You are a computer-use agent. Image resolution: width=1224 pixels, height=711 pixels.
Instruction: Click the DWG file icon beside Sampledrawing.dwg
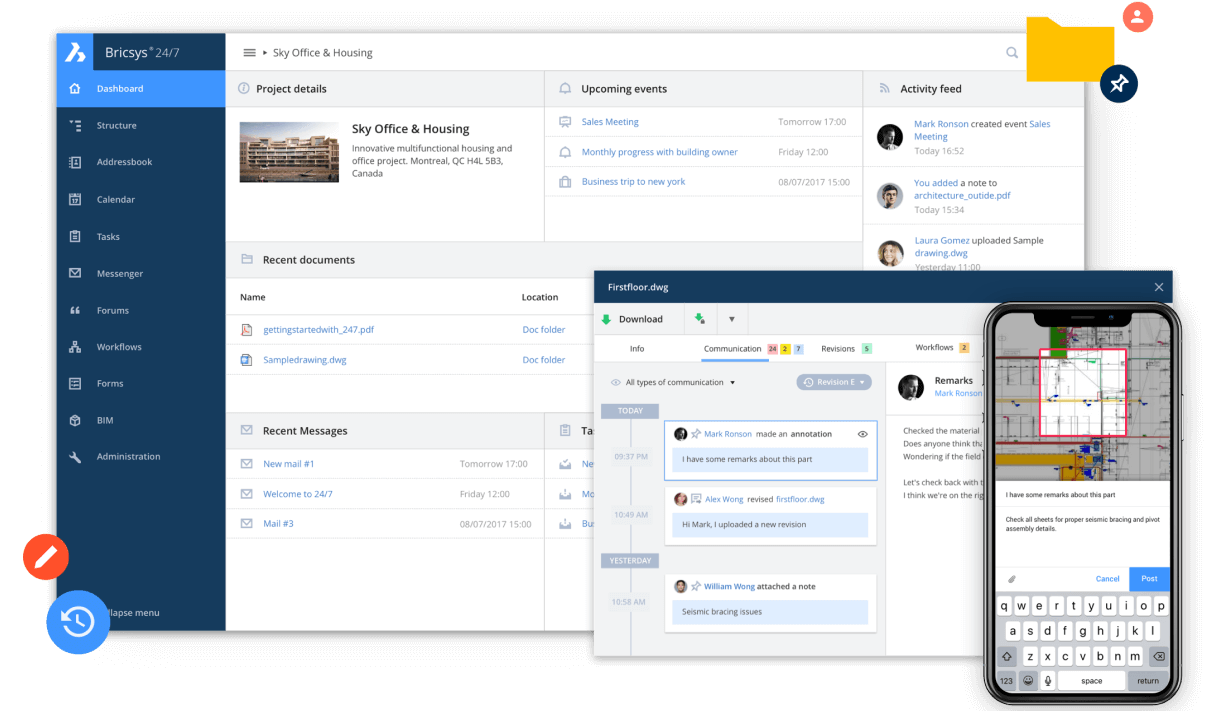tap(246, 359)
